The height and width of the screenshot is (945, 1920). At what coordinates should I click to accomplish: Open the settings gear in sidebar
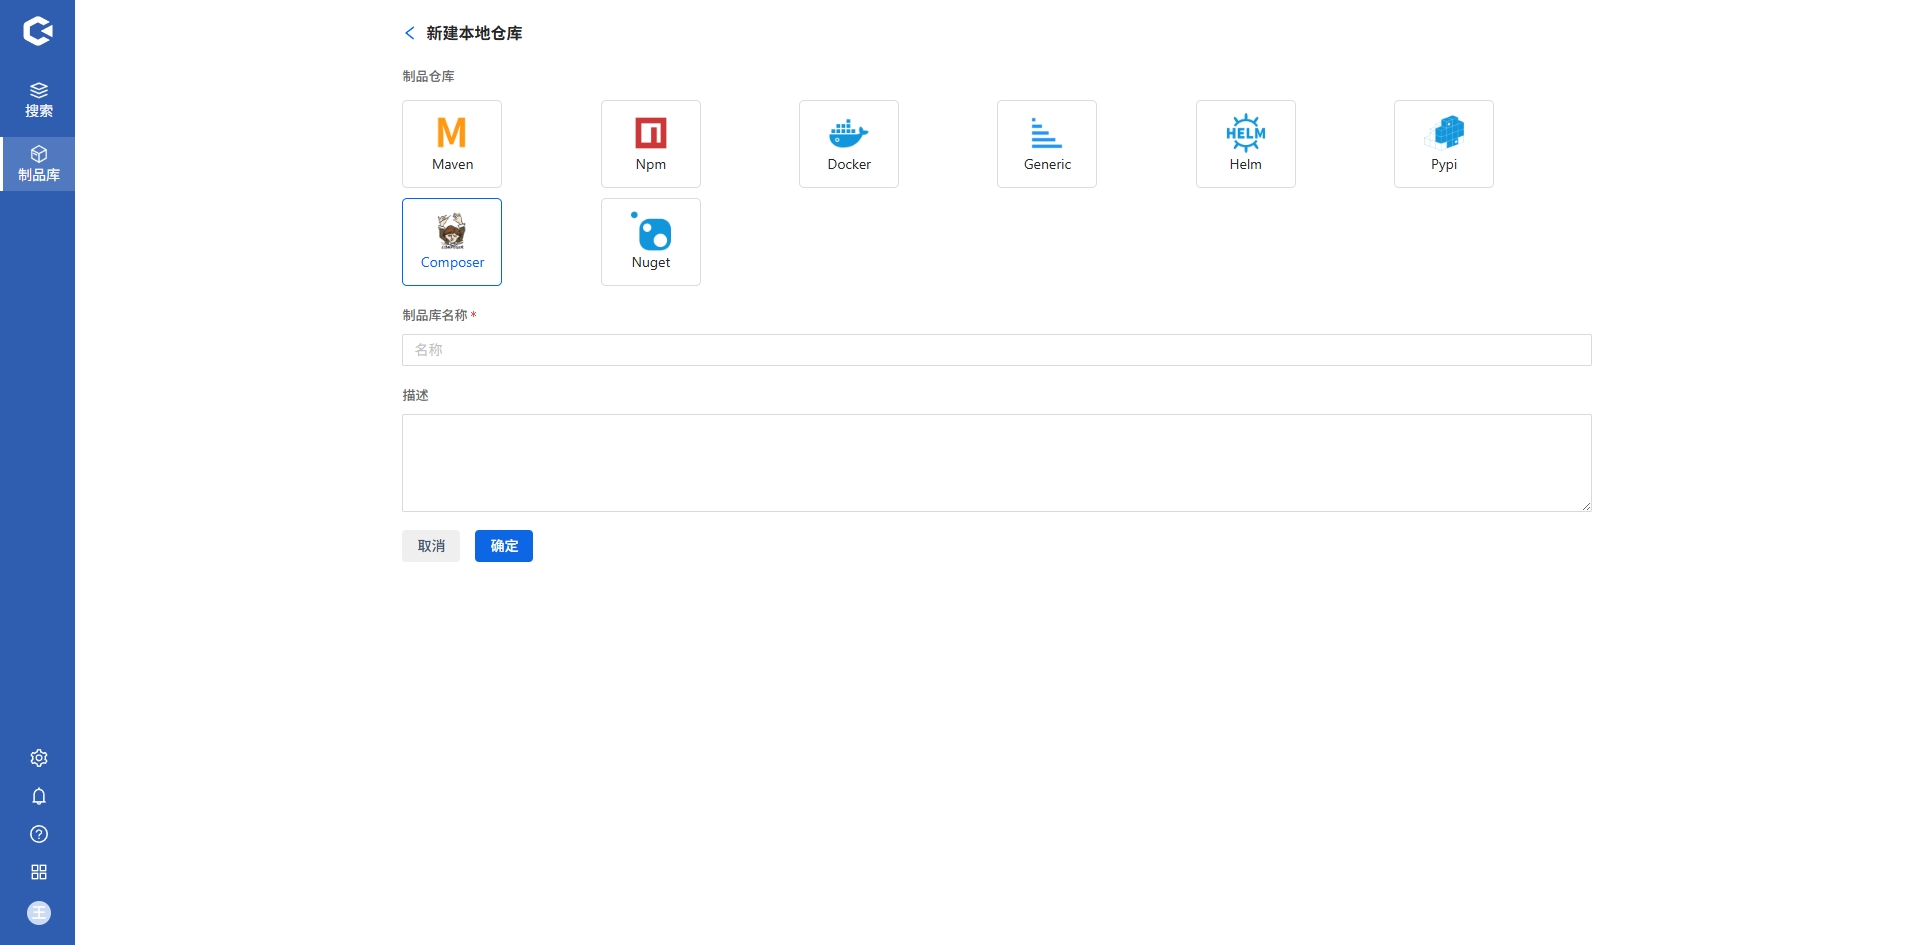[39, 758]
